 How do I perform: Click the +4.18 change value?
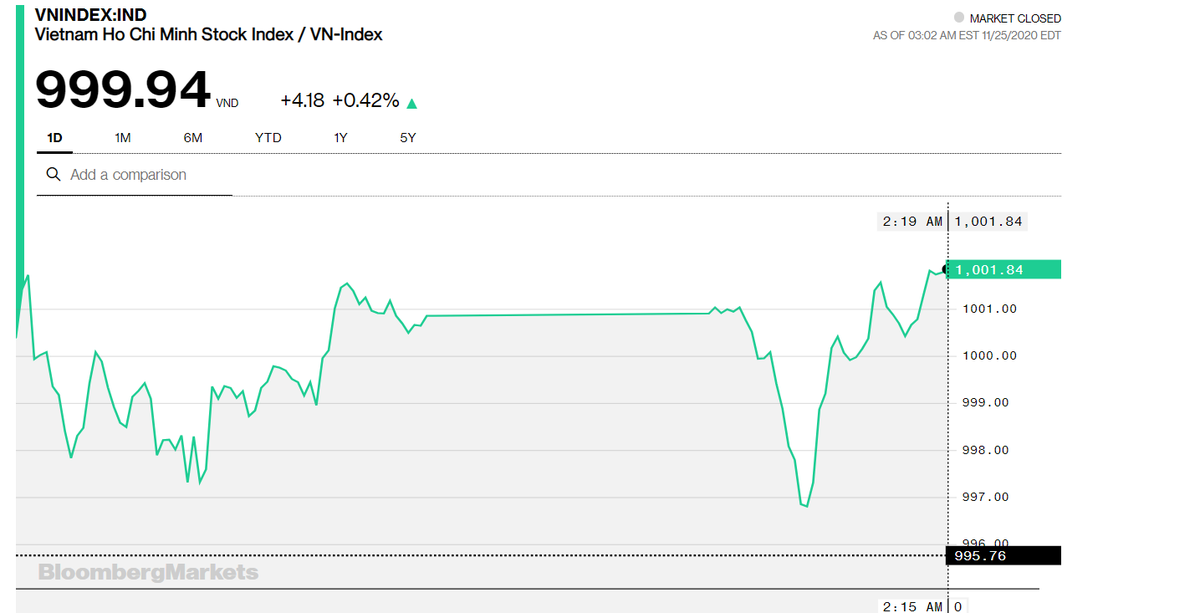click(x=303, y=101)
